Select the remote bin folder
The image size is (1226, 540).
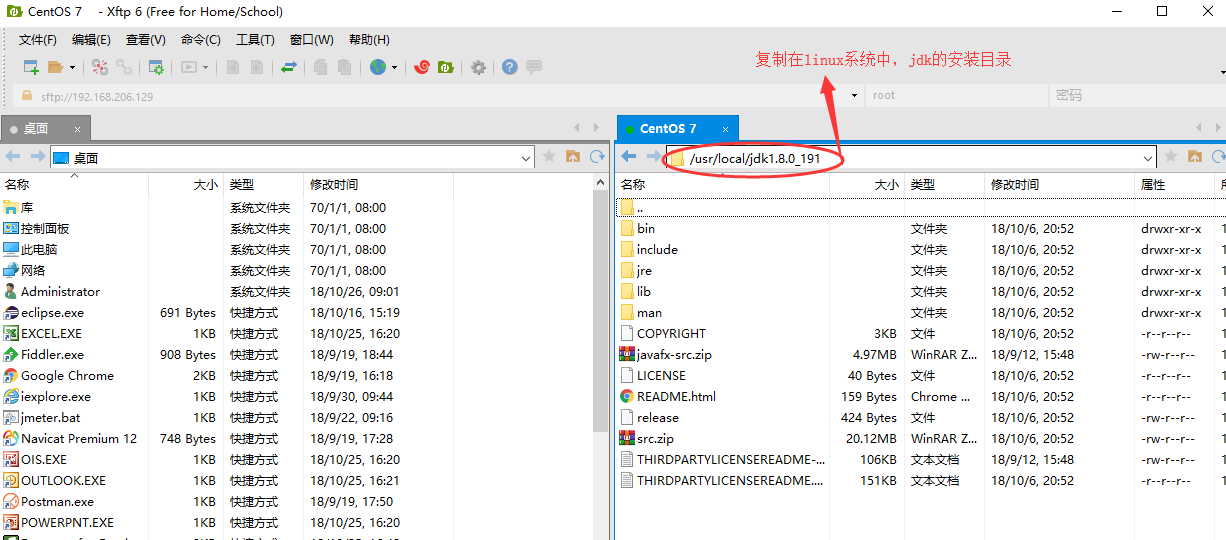(x=646, y=229)
